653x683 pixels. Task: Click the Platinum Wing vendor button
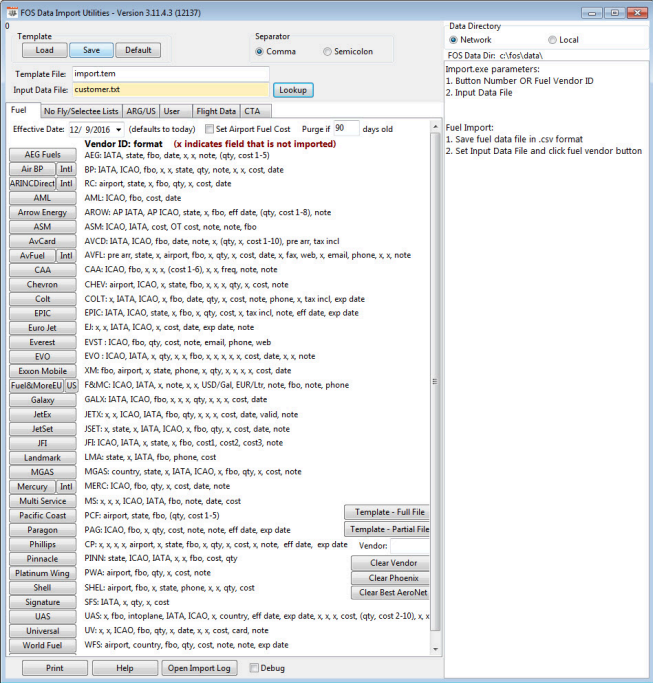pyautogui.click(x=43, y=573)
